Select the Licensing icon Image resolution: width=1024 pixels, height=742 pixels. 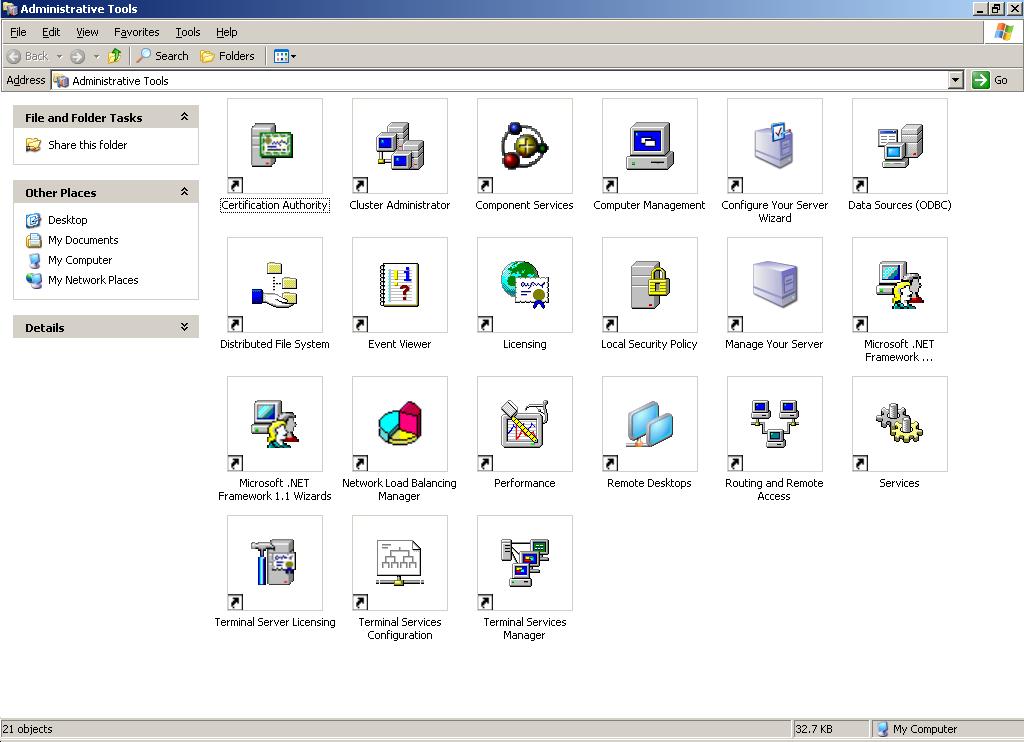point(524,285)
